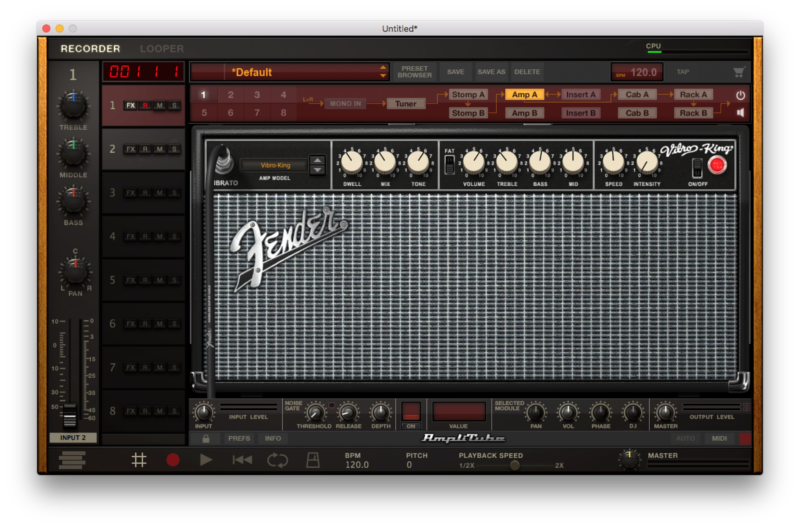Select the Rack B module
The image size is (801, 528).
(693, 113)
